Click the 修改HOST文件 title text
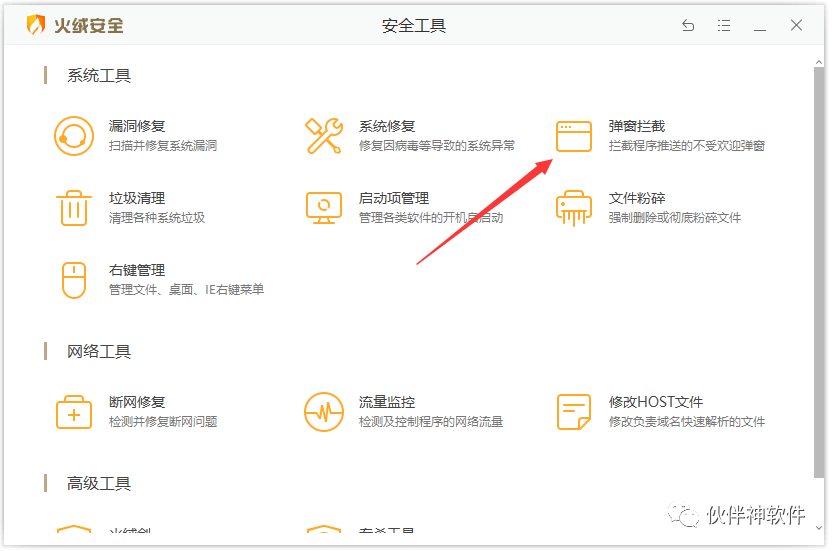Viewport: 832px width, 551px height. 656,402
